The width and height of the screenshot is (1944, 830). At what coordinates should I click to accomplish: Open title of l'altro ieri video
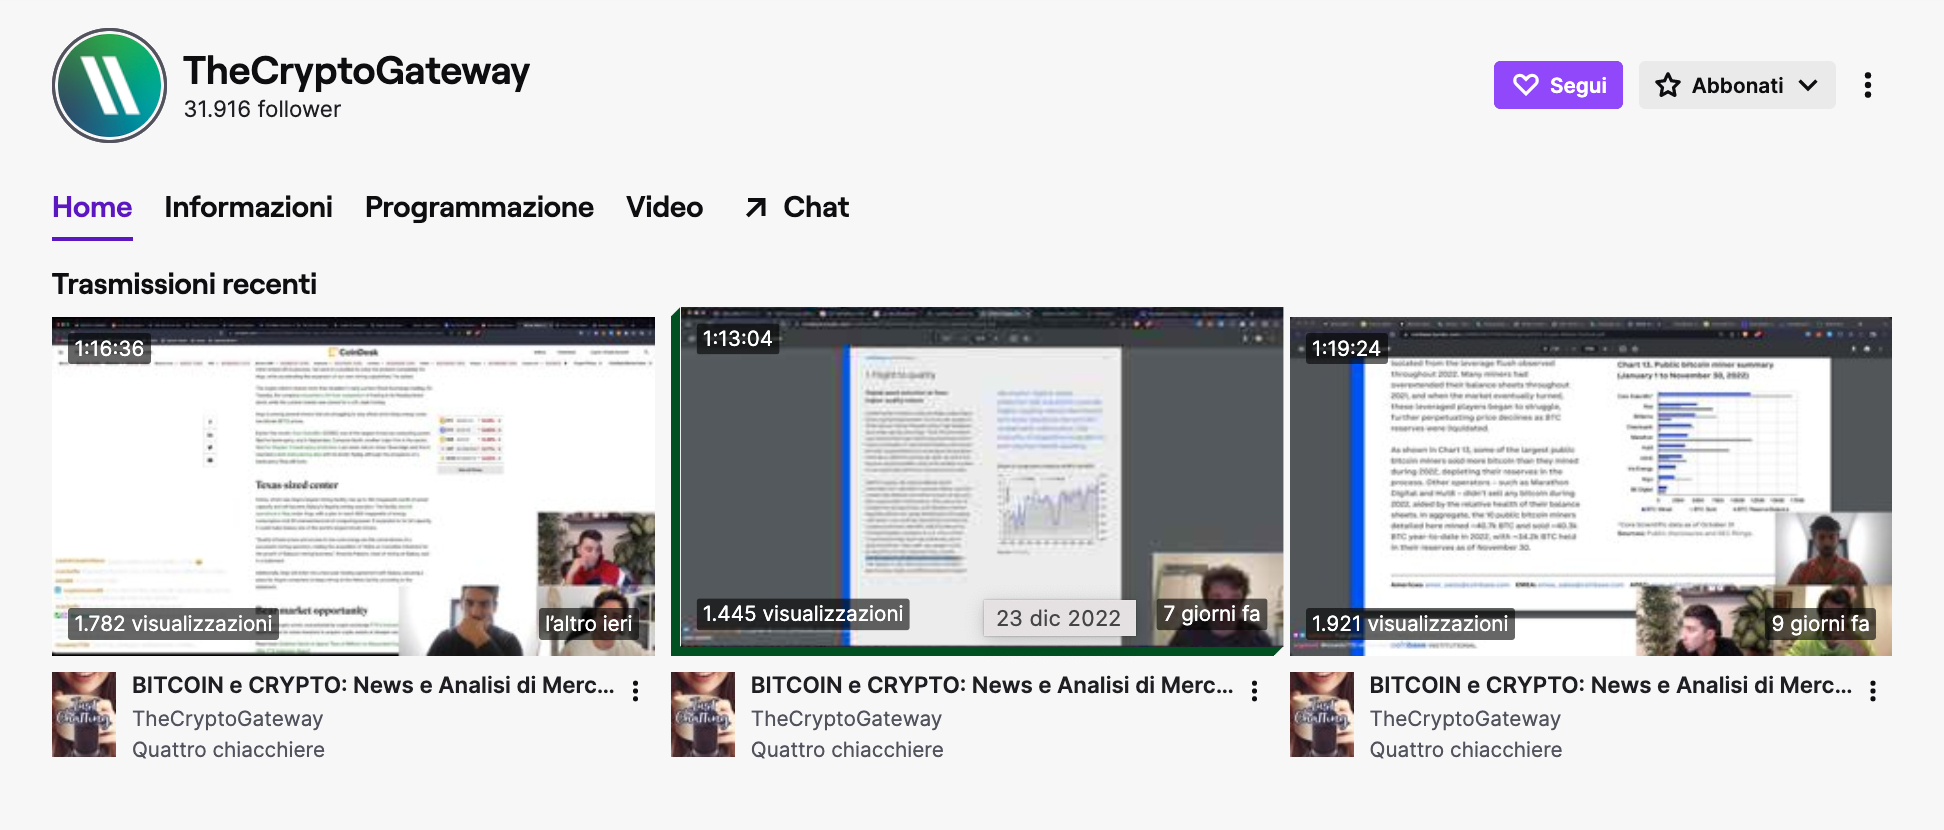click(x=373, y=685)
